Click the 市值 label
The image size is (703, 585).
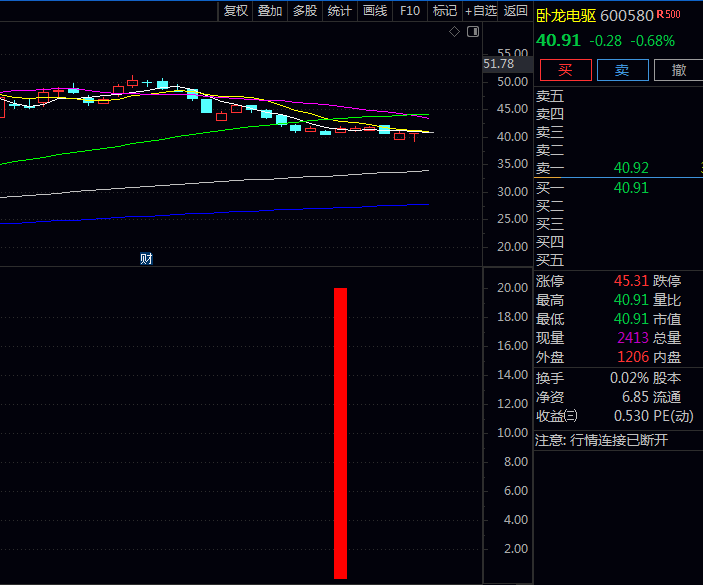pos(667,319)
